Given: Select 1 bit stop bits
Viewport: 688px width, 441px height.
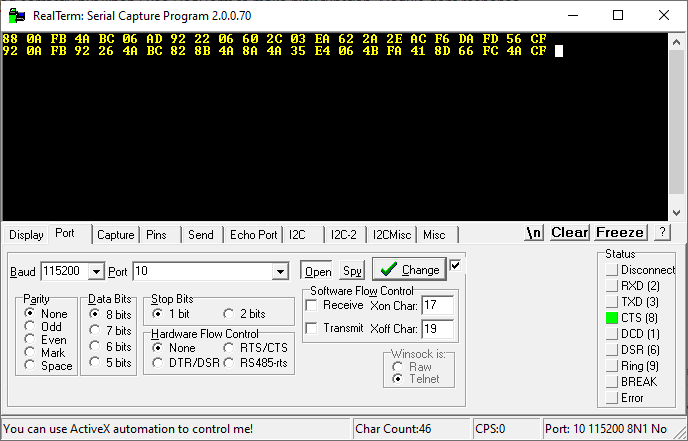Looking at the screenshot, I should (x=171, y=314).
